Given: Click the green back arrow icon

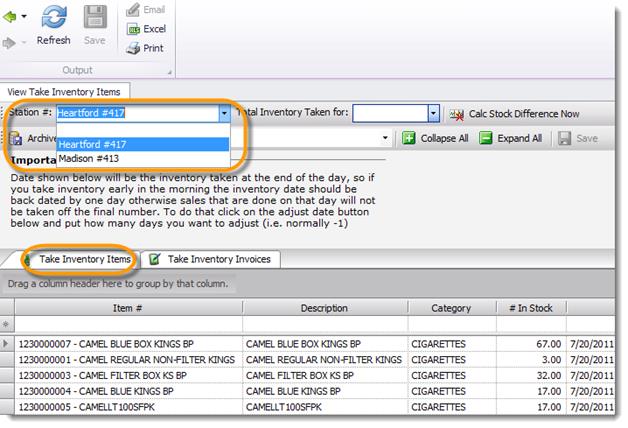Looking at the screenshot, I should pos(11,17).
